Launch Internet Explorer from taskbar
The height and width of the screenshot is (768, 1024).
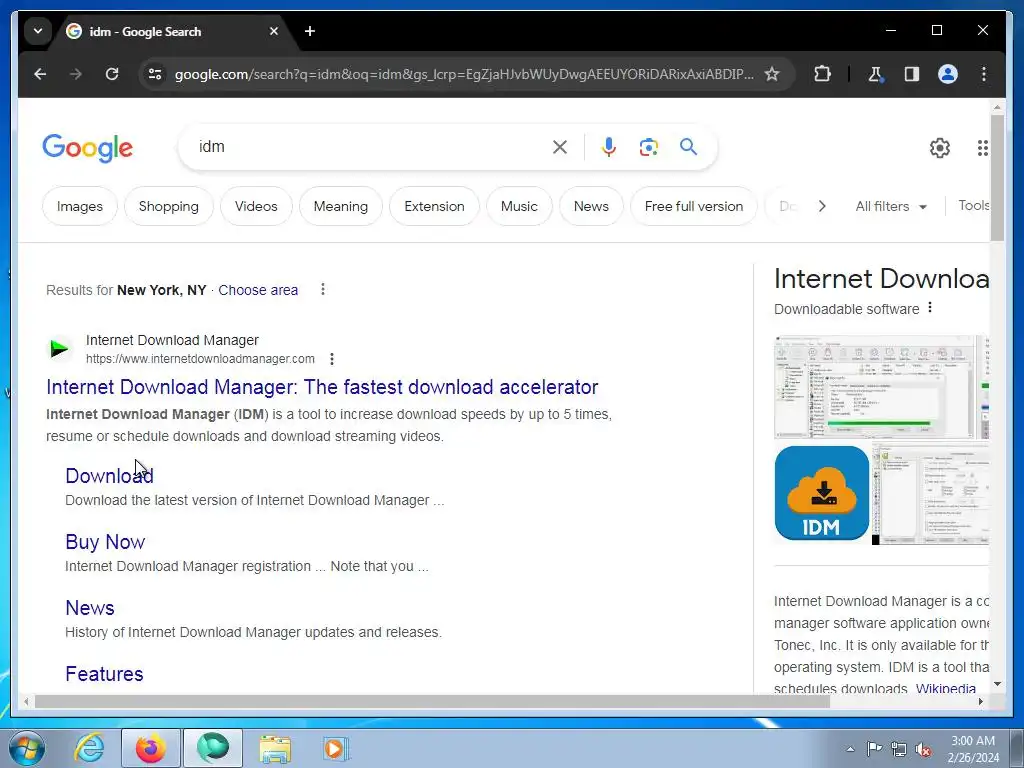point(89,748)
